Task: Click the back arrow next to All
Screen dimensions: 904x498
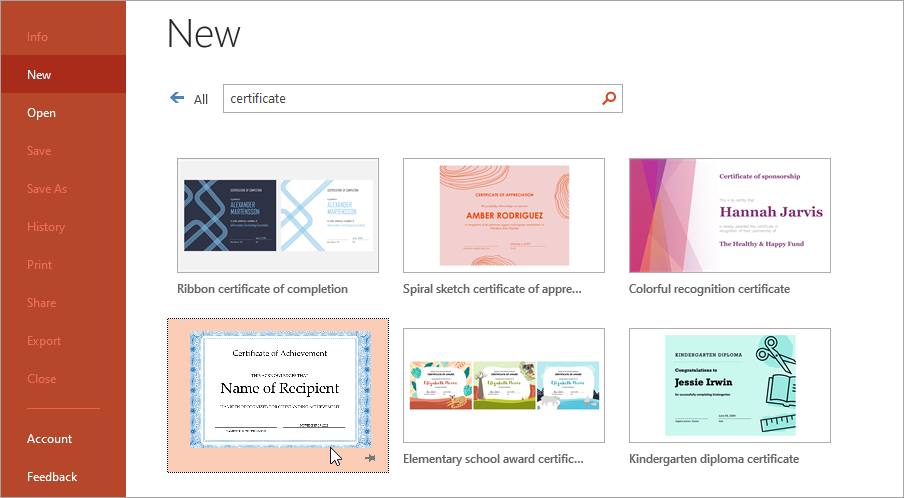Action: click(x=178, y=98)
